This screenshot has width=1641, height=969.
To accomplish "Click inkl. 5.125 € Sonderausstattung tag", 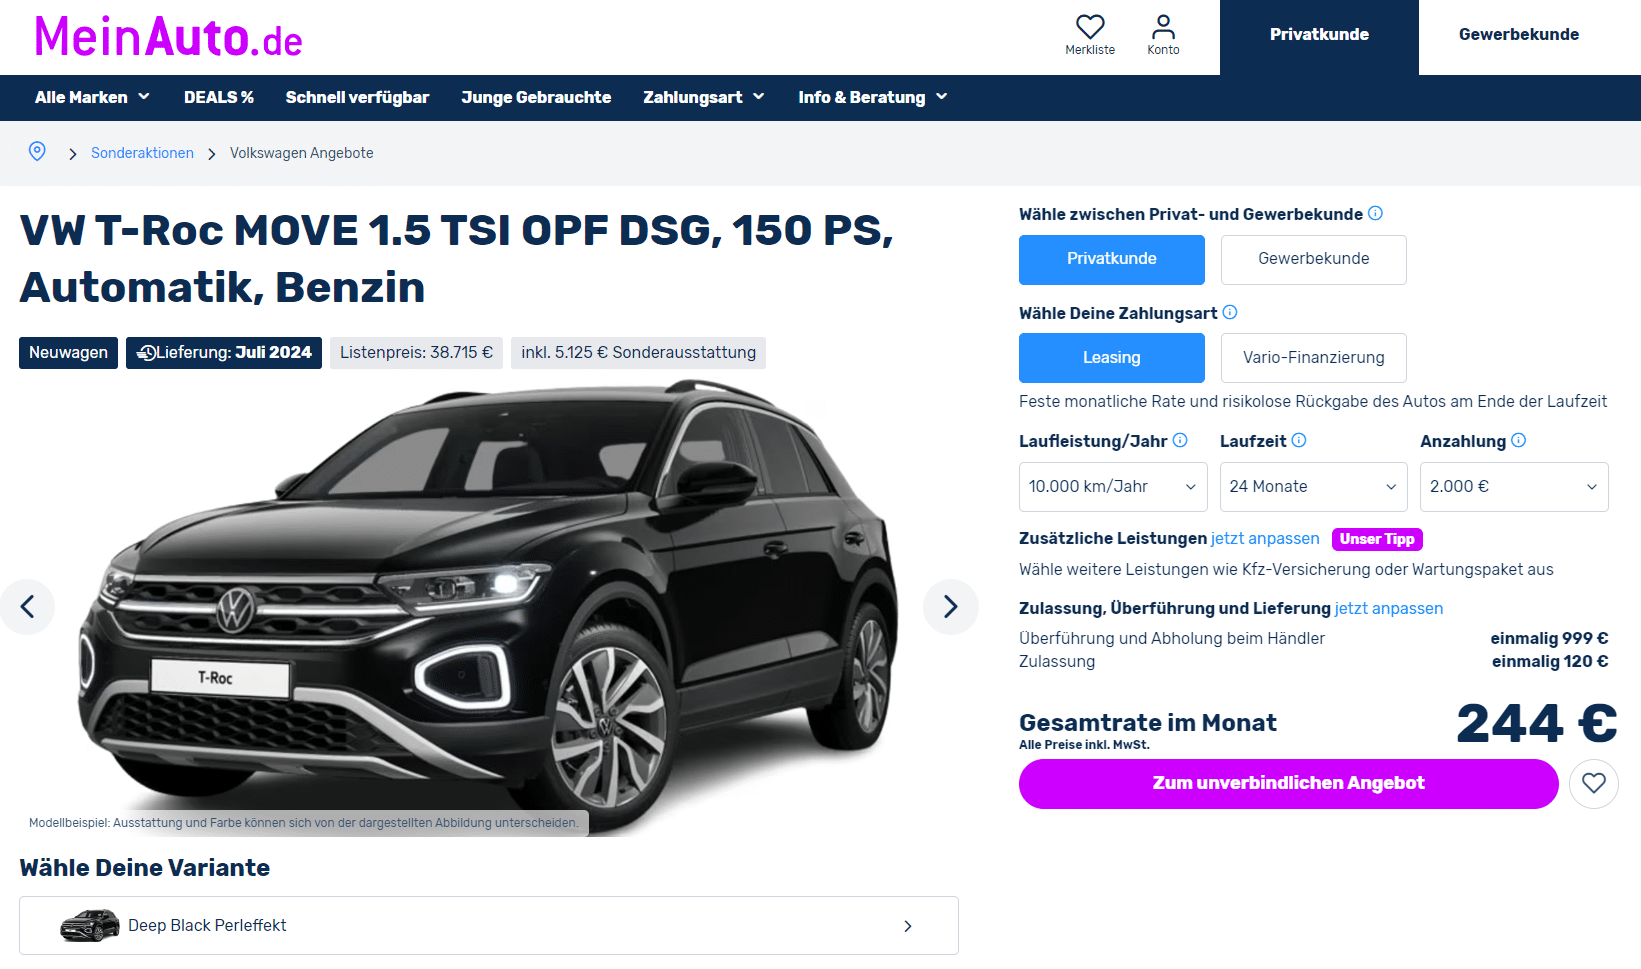I will tap(638, 353).
